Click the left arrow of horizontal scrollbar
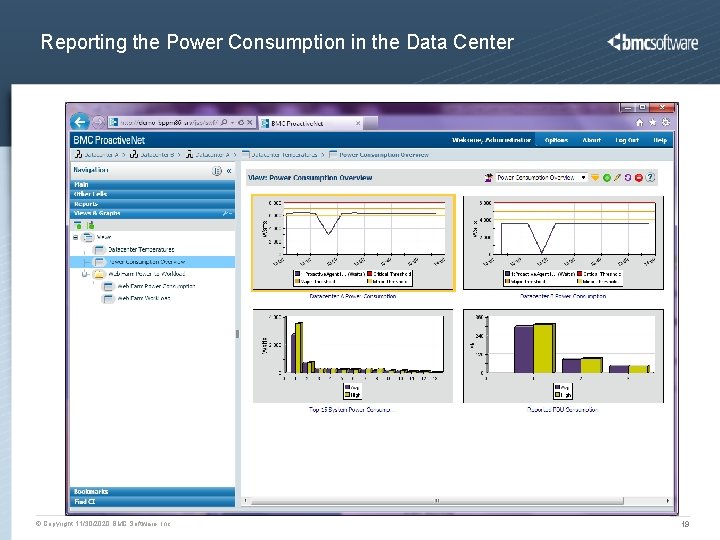Image resolution: width=720 pixels, height=540 pixels. [246, 501]
